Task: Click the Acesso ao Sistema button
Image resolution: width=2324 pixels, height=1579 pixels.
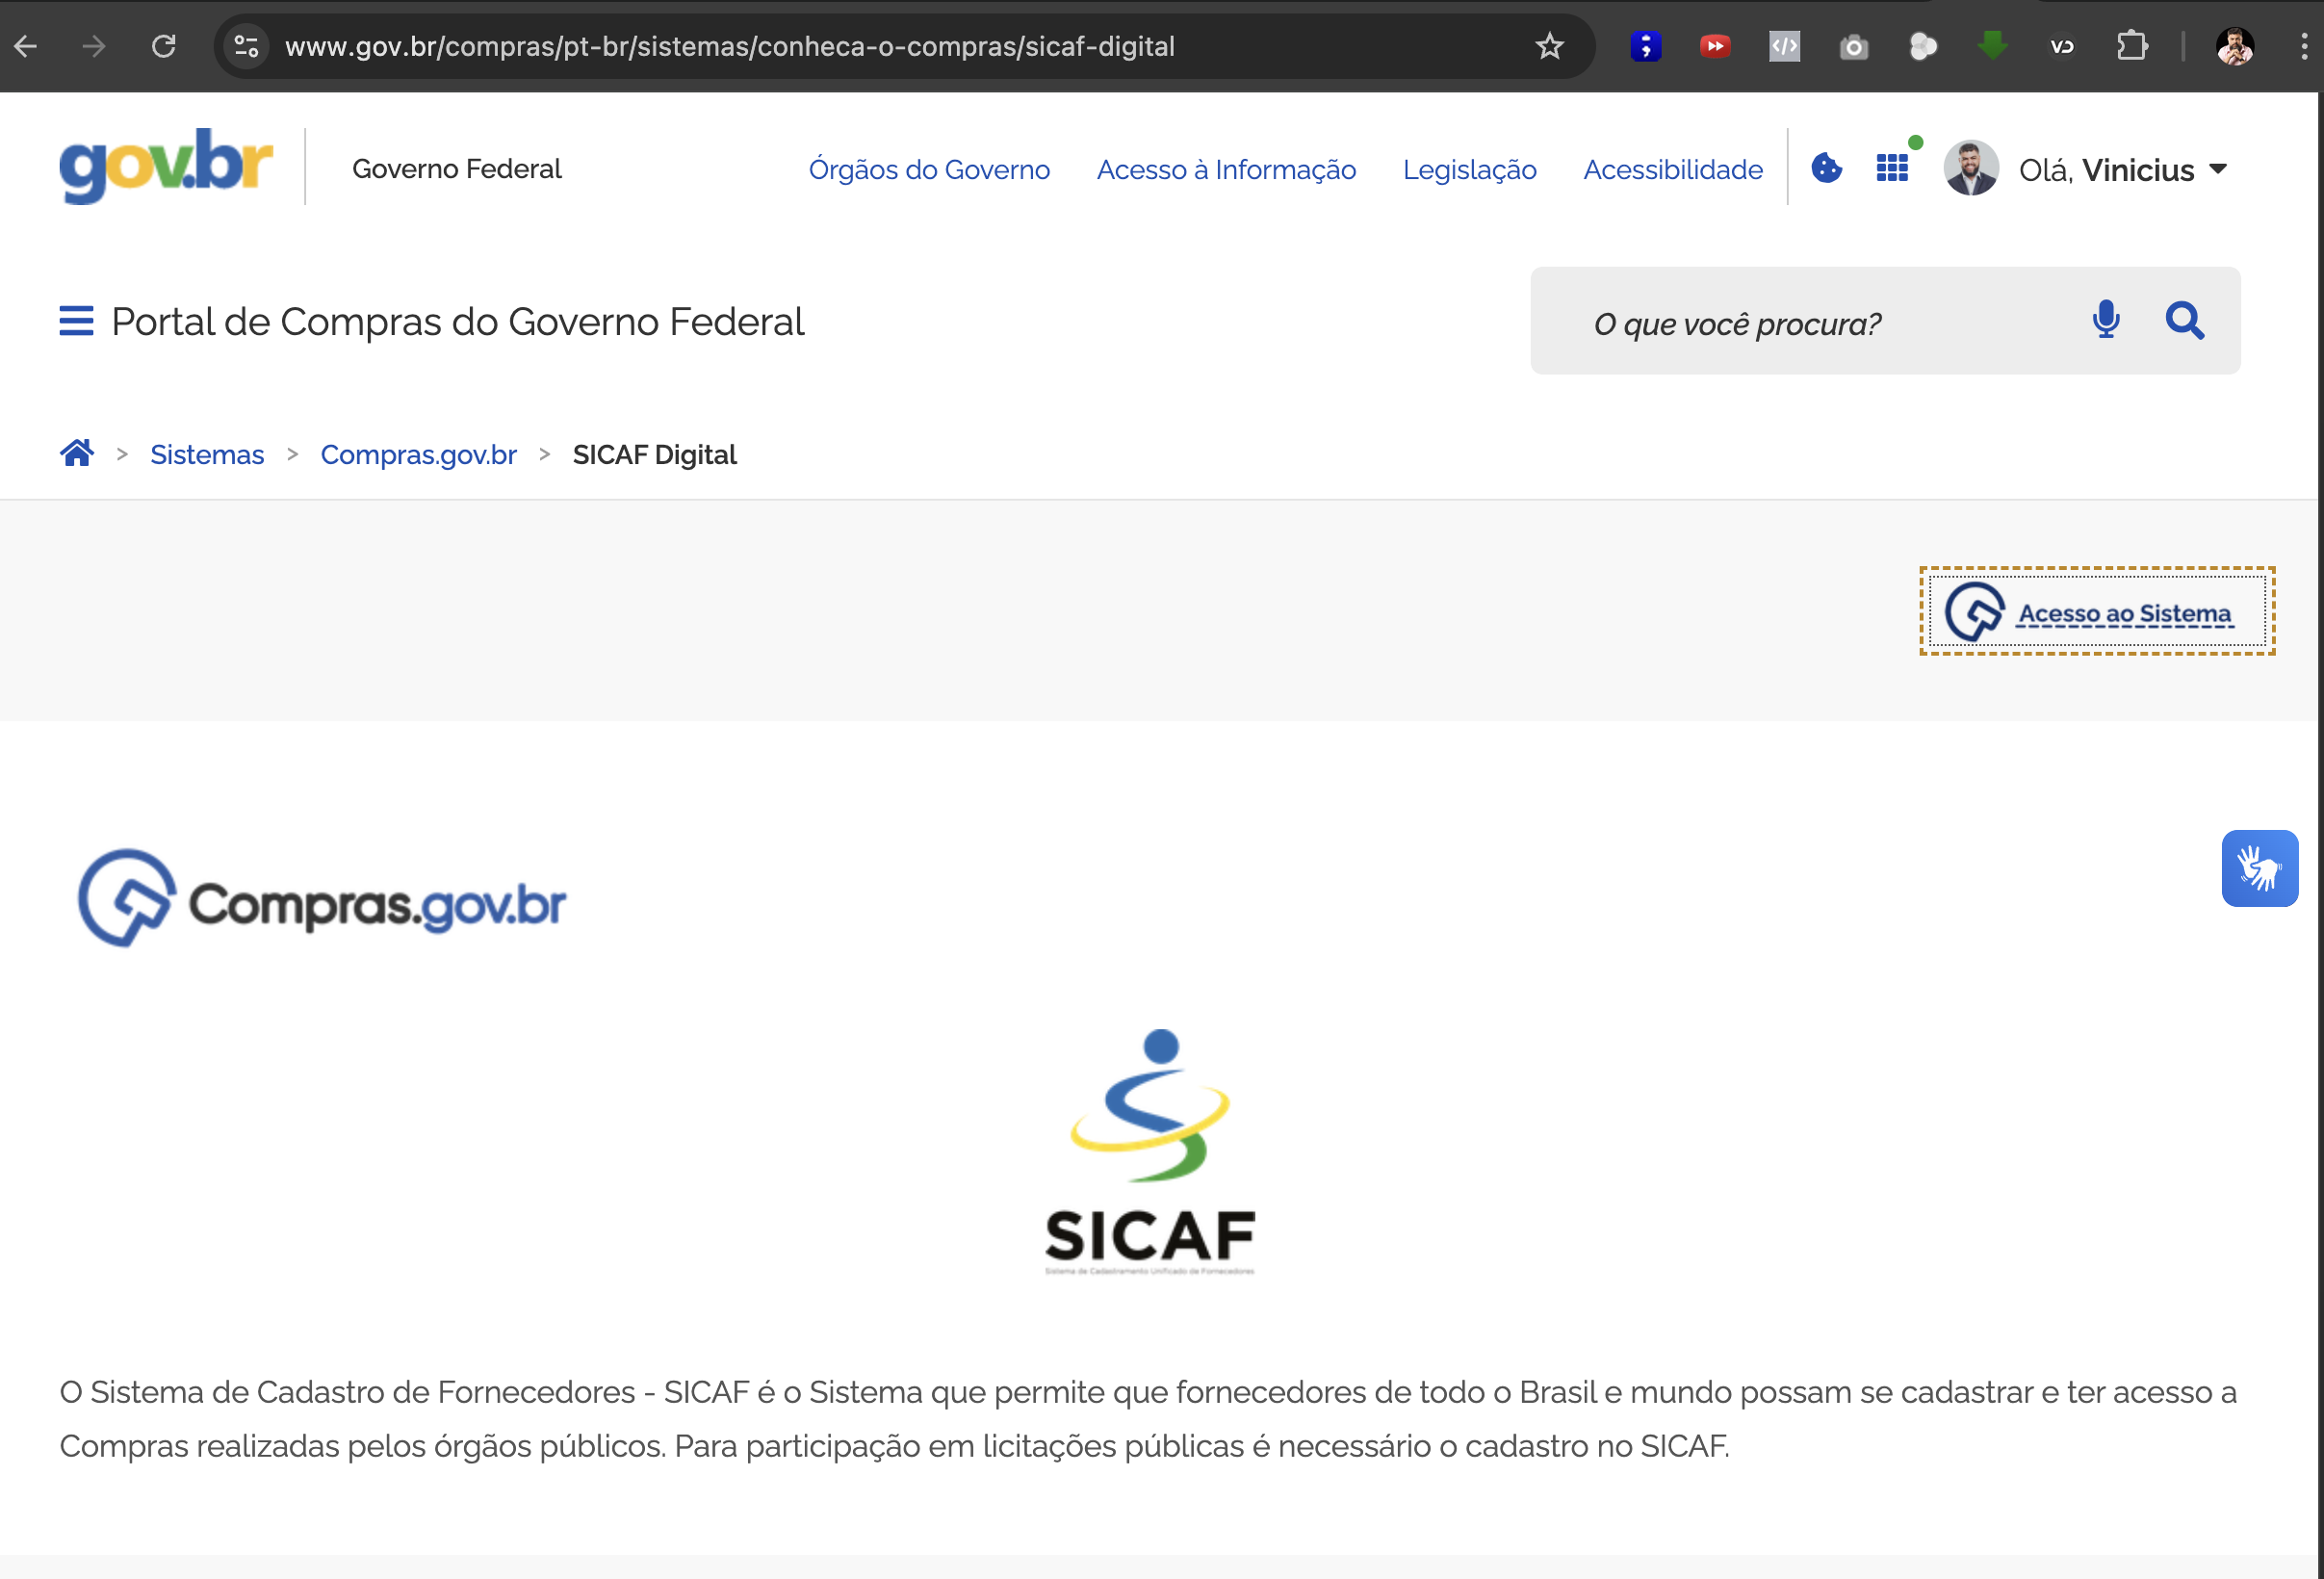Action: coord(2097,612)
